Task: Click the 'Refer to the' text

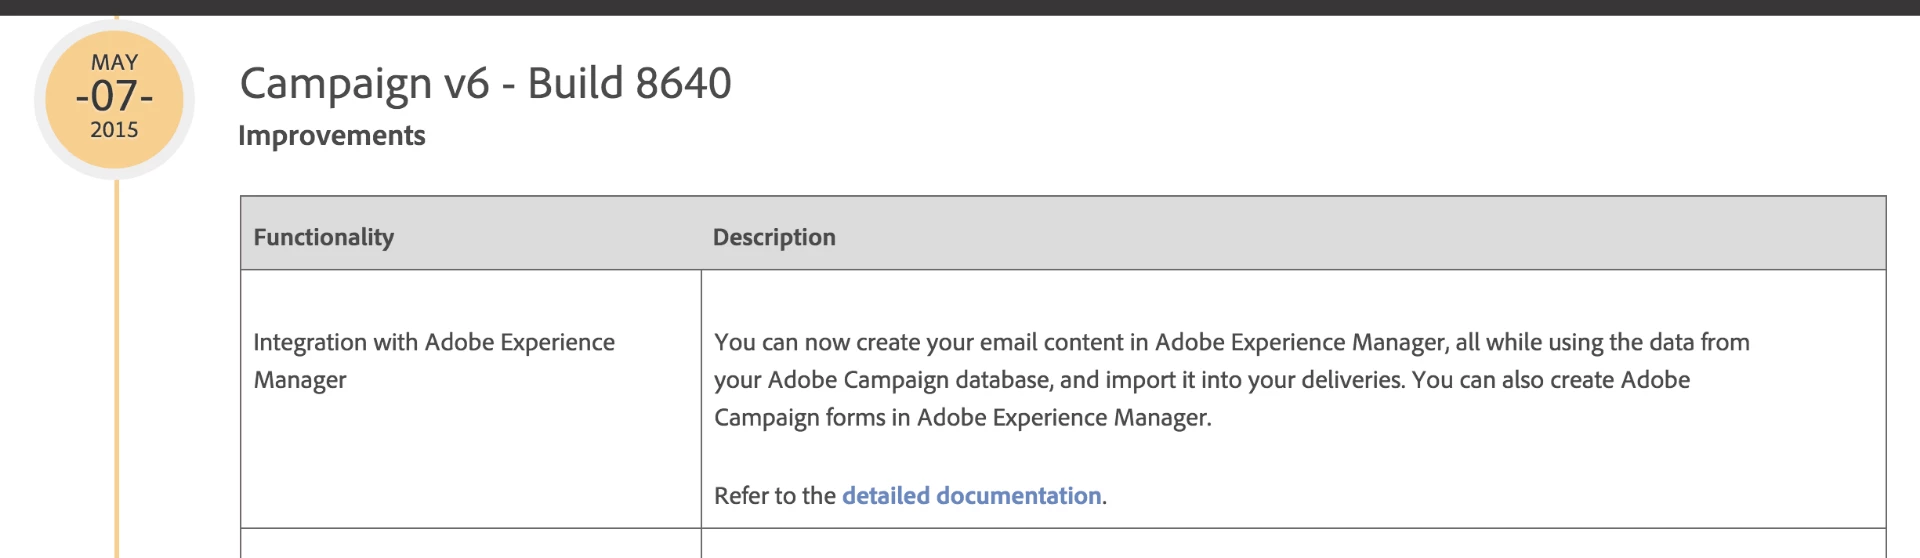Action: point(774,496)
